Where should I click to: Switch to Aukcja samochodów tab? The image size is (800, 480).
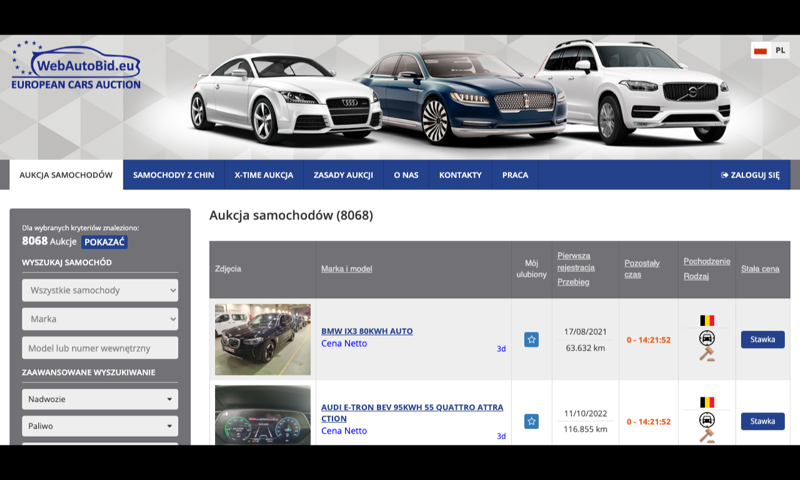coord(66,175)
